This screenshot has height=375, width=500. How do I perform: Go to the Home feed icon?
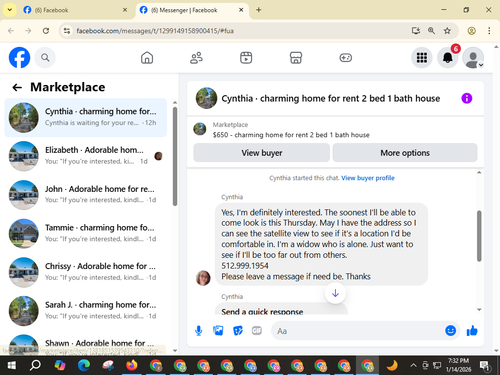pyautogui.click(x=147, y=58)
